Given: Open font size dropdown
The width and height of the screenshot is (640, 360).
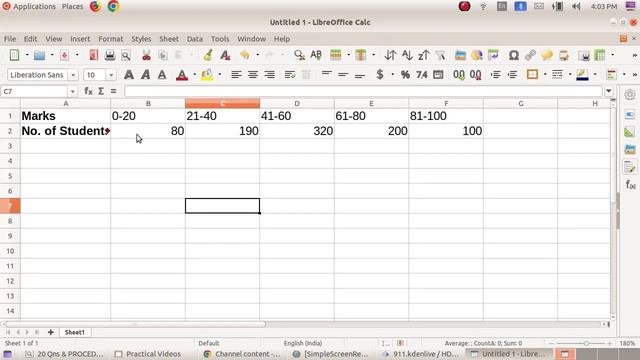Looking at the screenshot, I should click(x=111, y=75).
